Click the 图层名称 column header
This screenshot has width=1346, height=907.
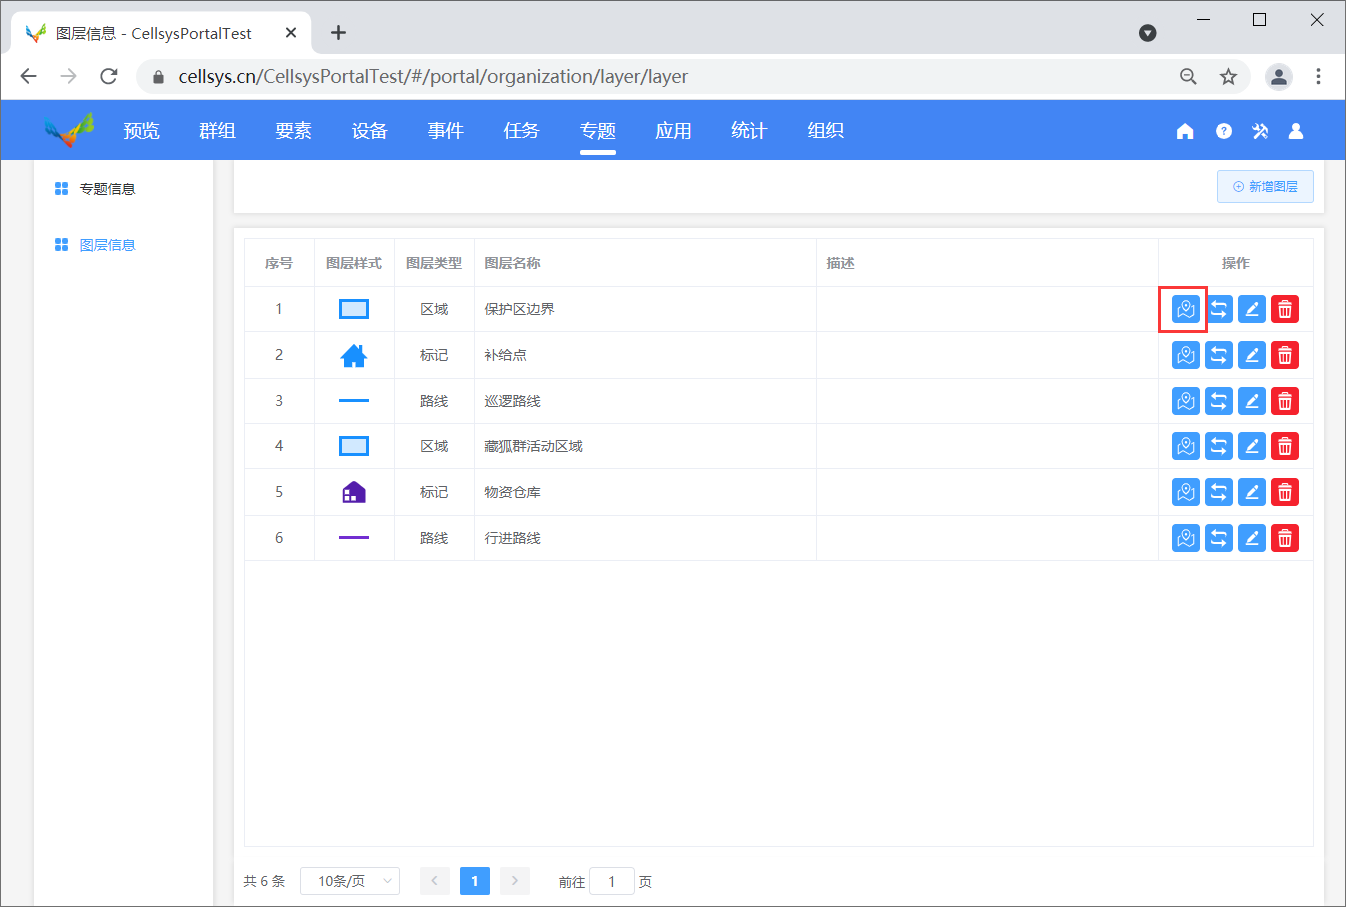pyautogui.click(x=512, y=263)
